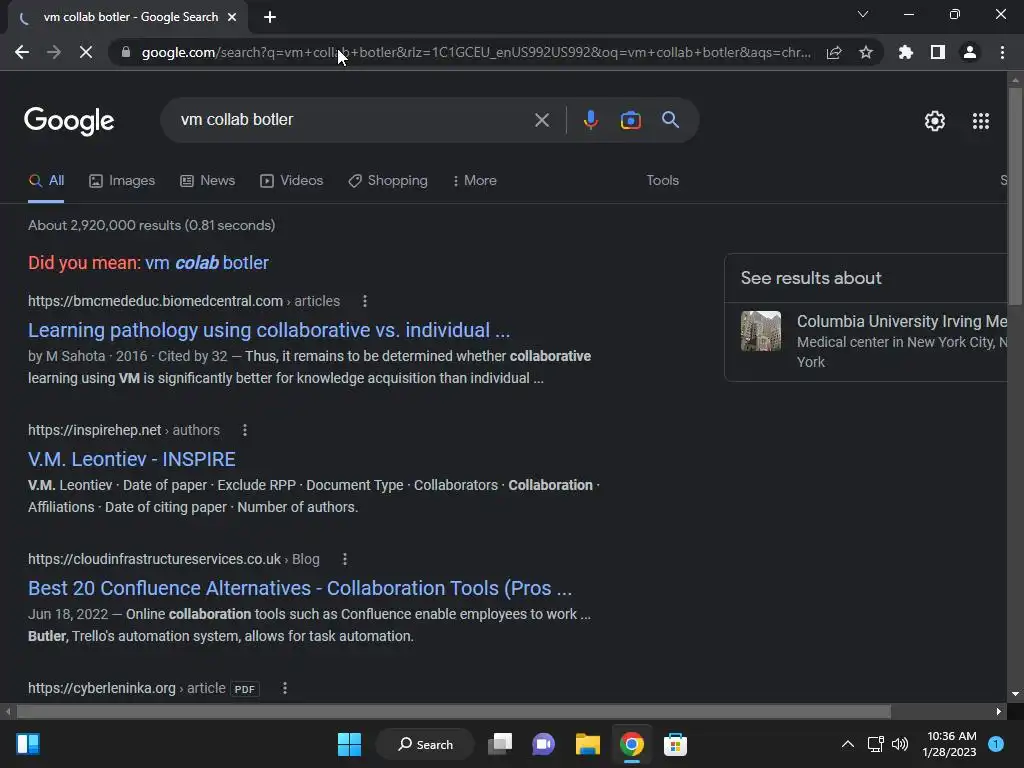The width and height of the screenshot is (1024, 768).
Task: Stop loading the page
Action: point(86,52)
